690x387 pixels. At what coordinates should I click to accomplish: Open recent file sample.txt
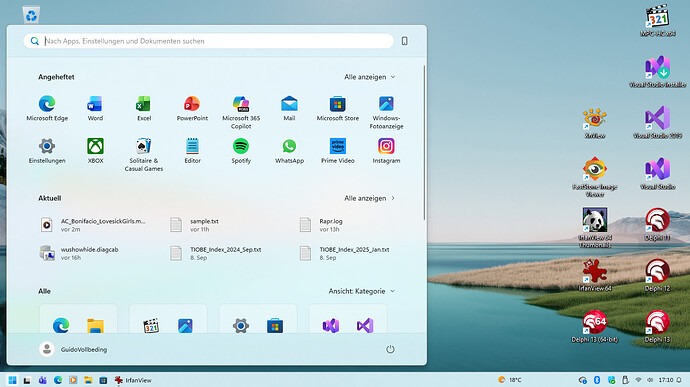[196, 225]
